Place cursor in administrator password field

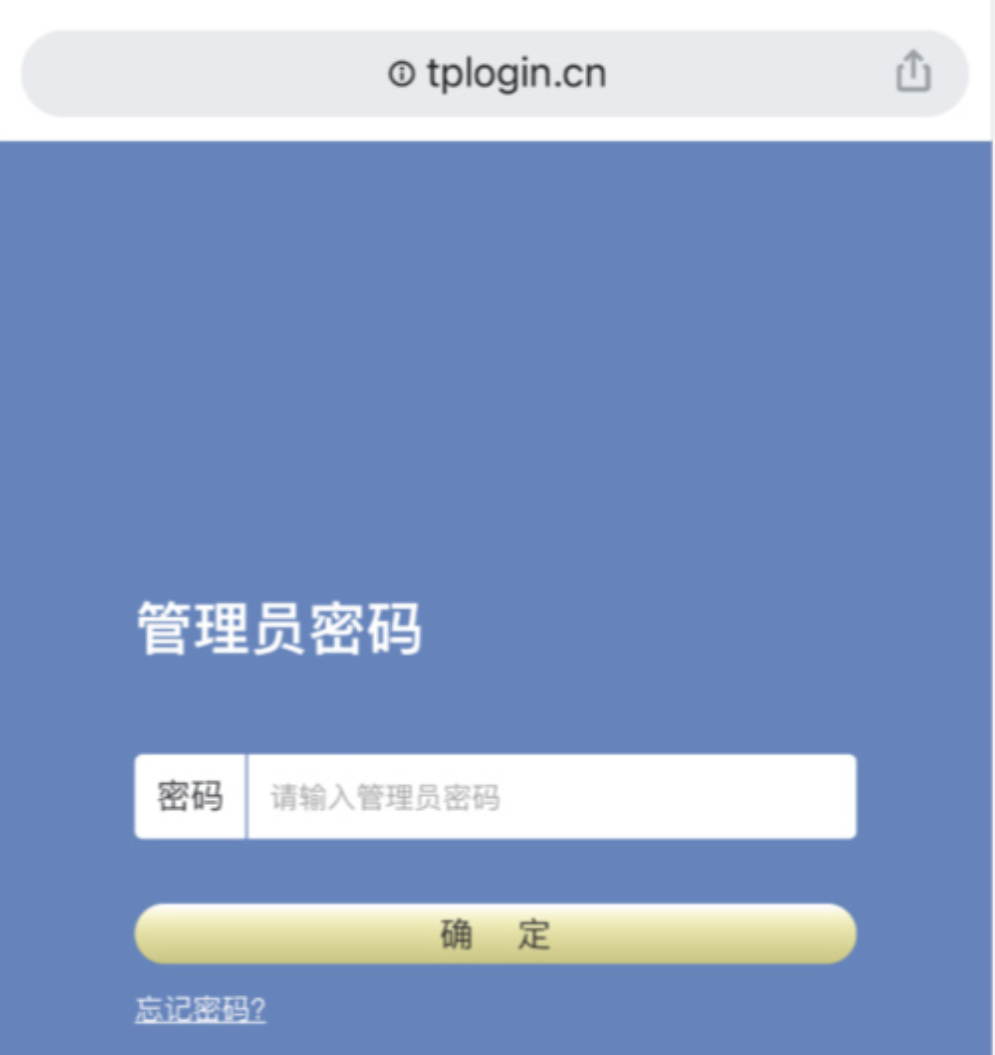pos(552,796)
